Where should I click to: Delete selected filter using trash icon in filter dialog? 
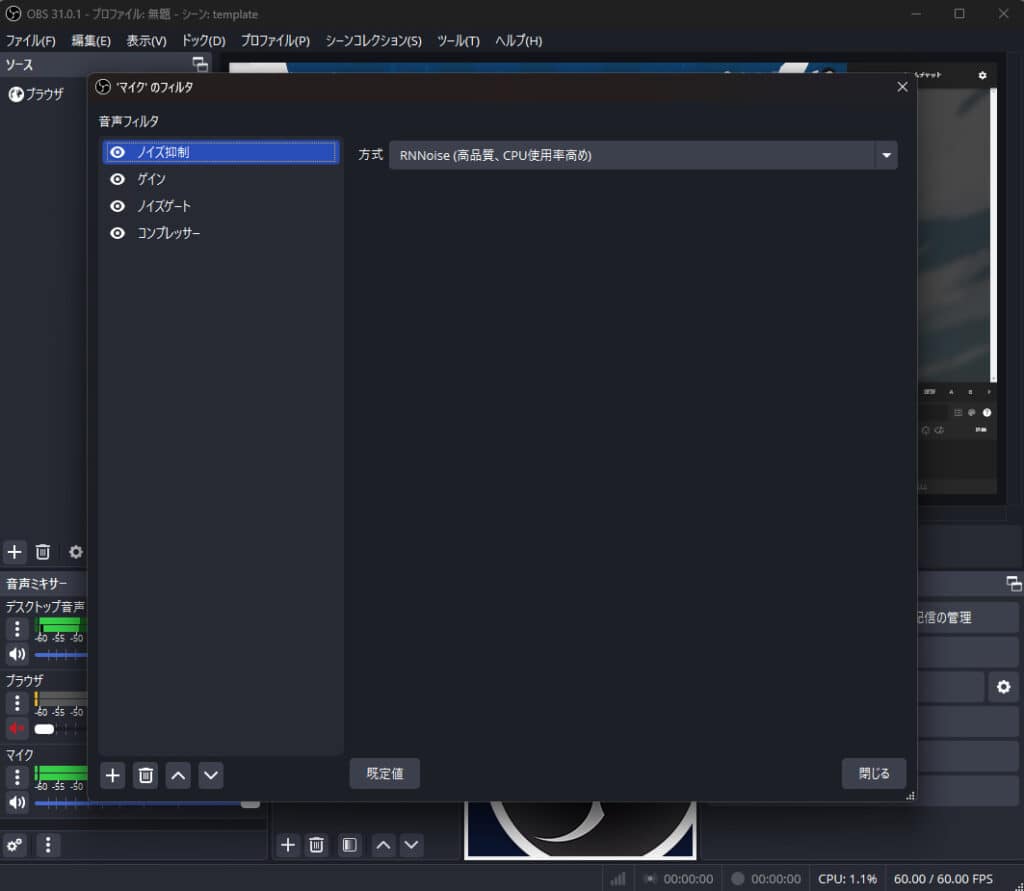[x=146, y=775]
